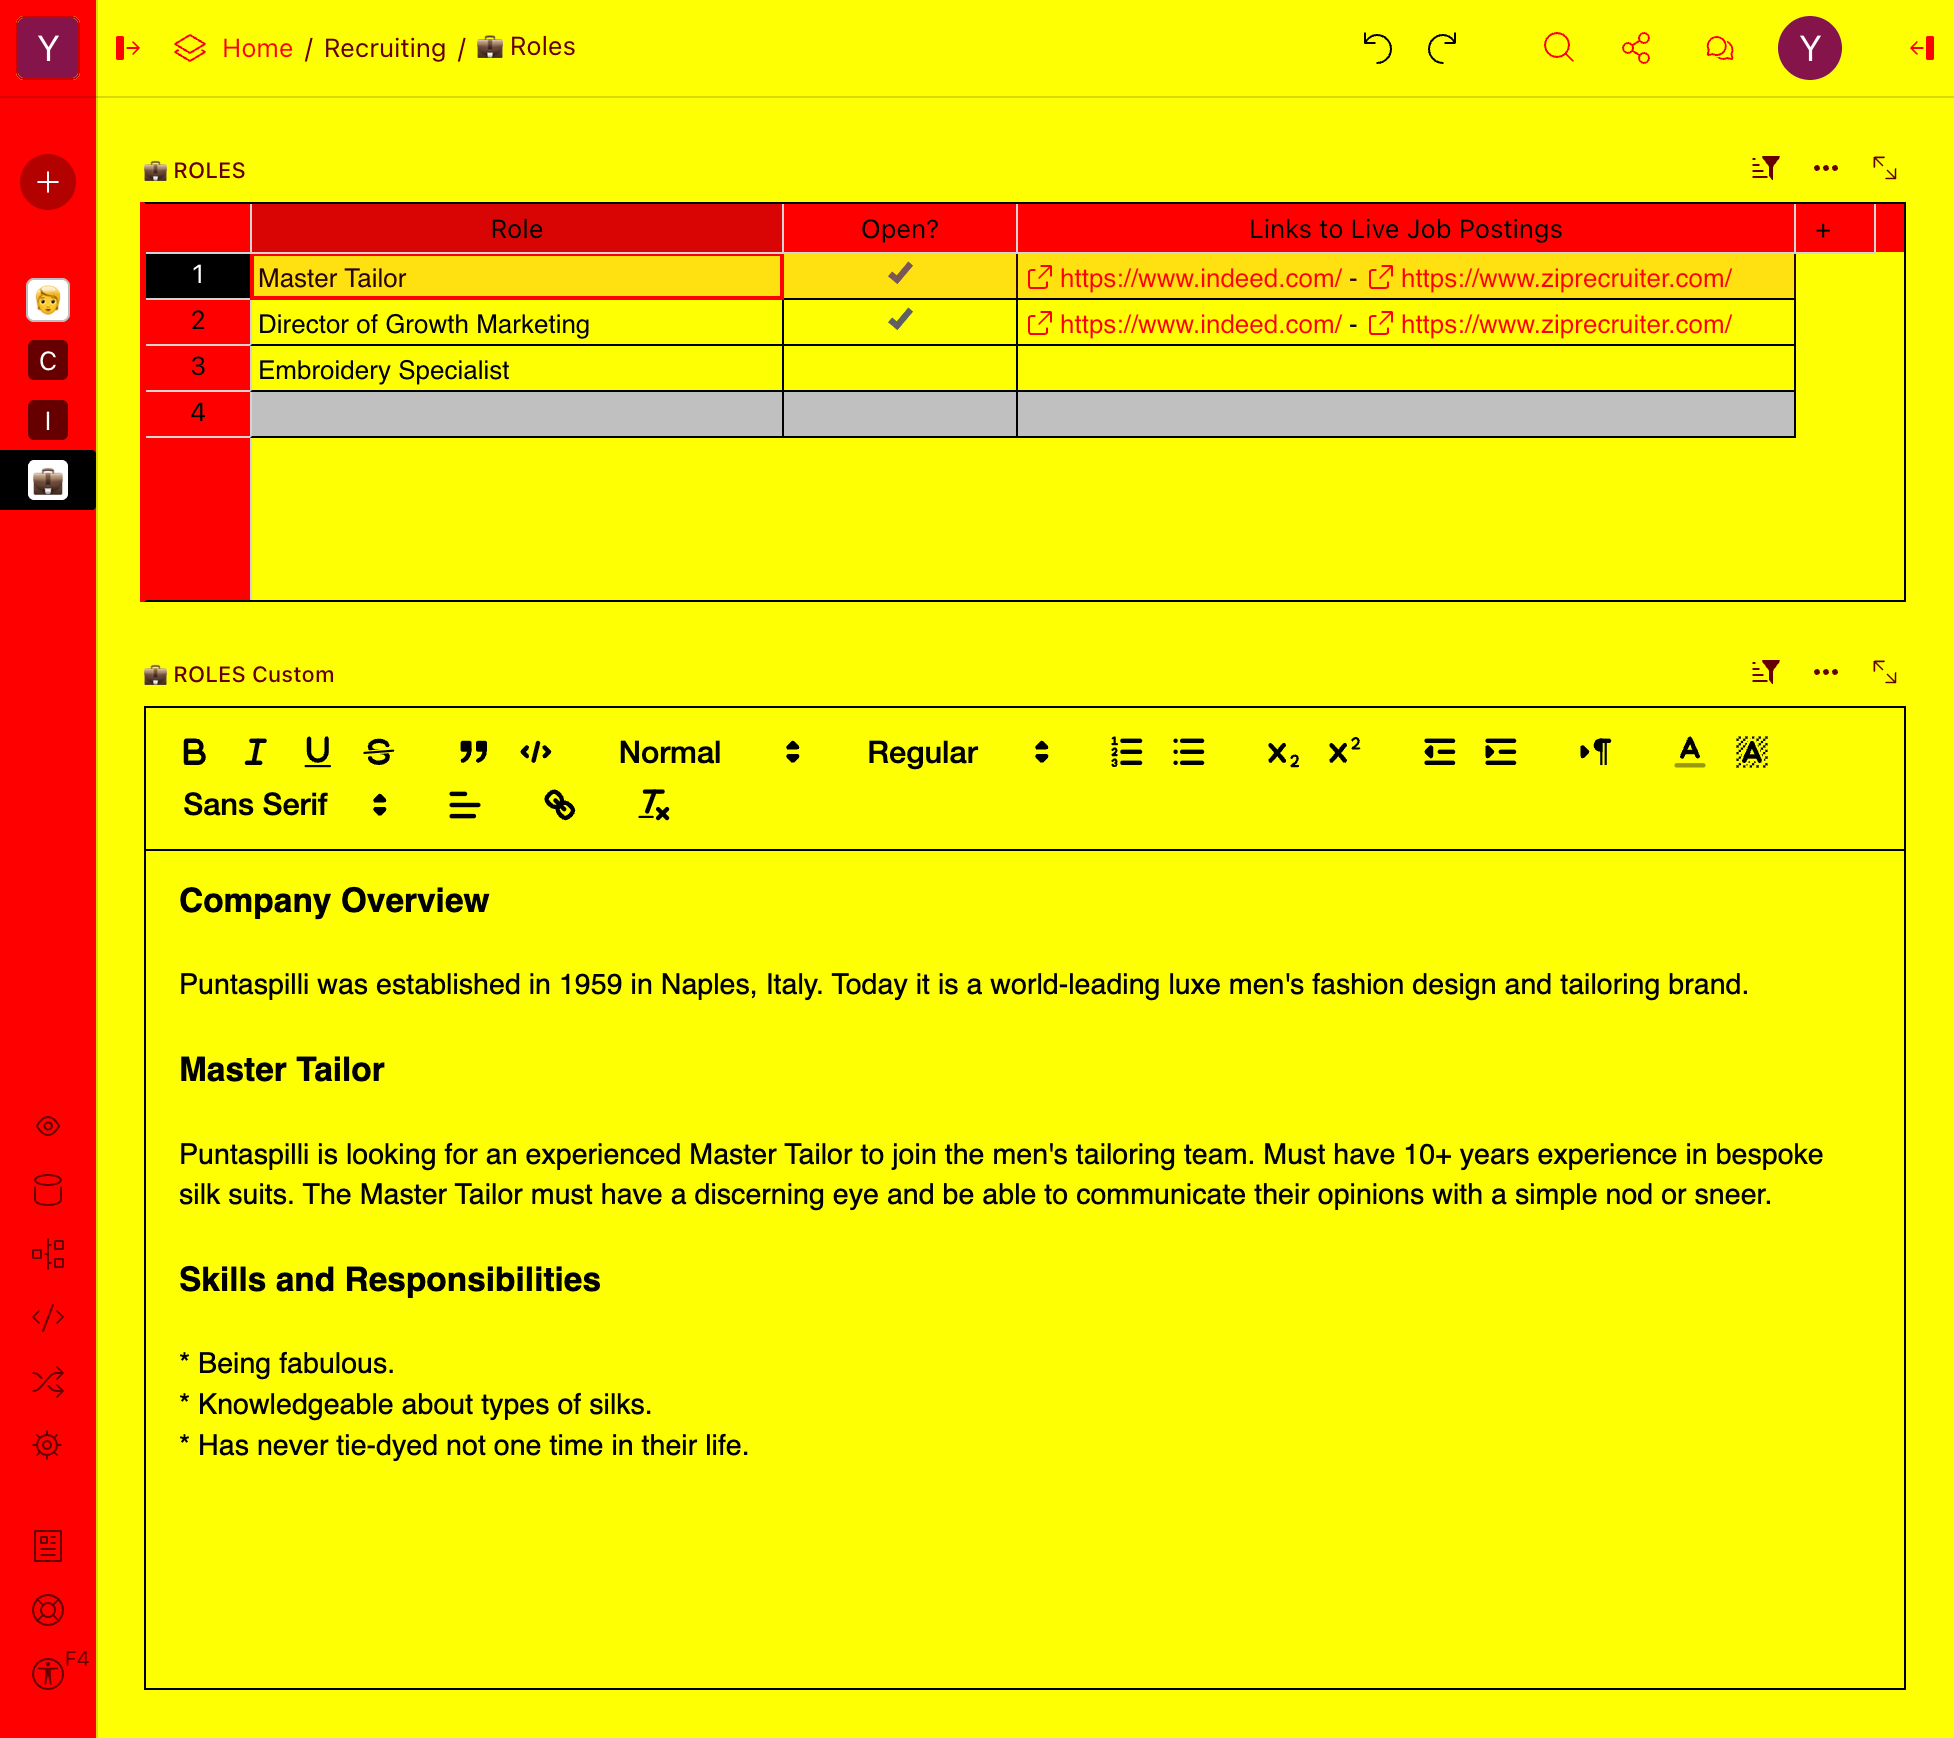
Task: Open text background color picker
Action: tap(1751, 752)
